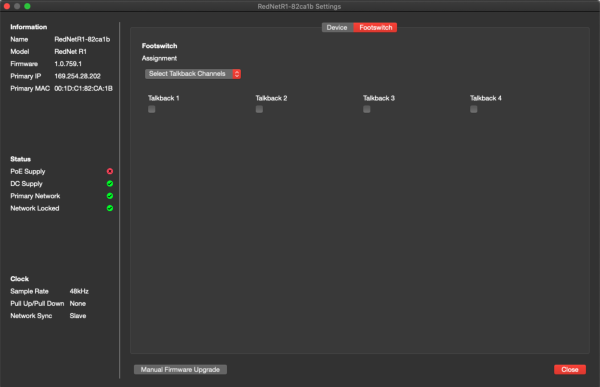Click the Network Locked status label

tap(35, 208)
